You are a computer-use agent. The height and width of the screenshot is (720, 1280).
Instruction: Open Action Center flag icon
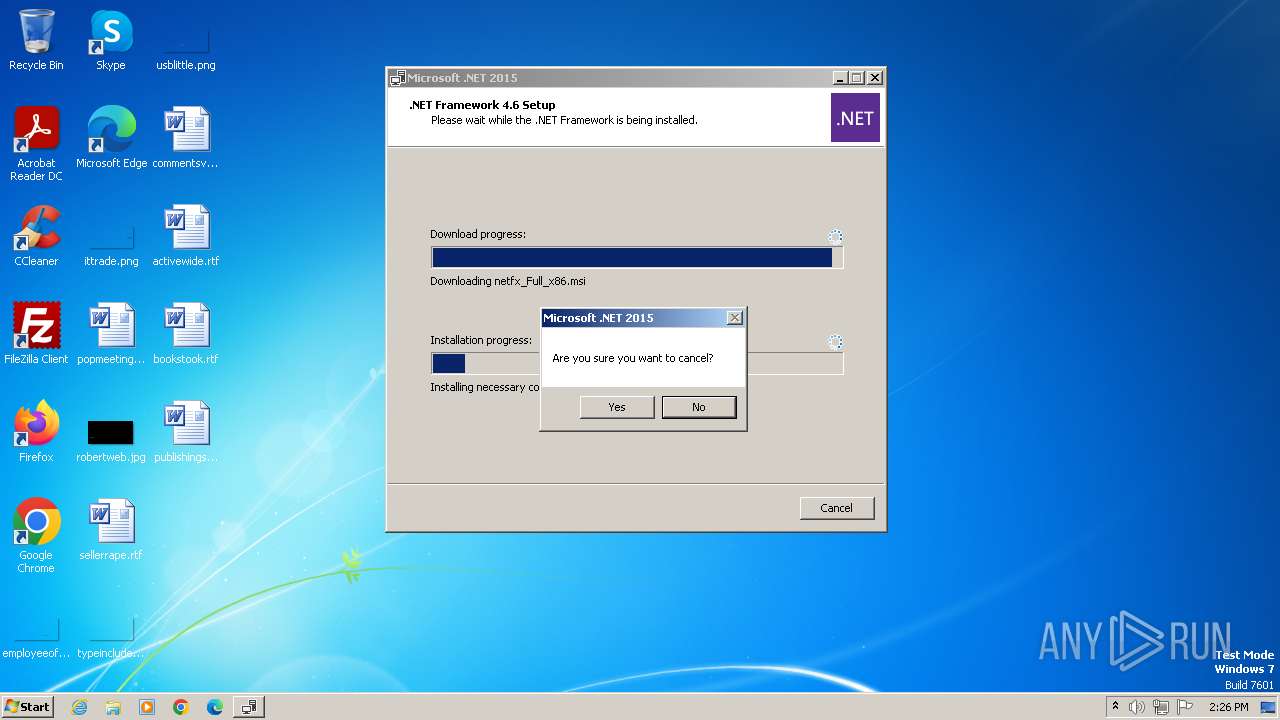point(1185,707)
